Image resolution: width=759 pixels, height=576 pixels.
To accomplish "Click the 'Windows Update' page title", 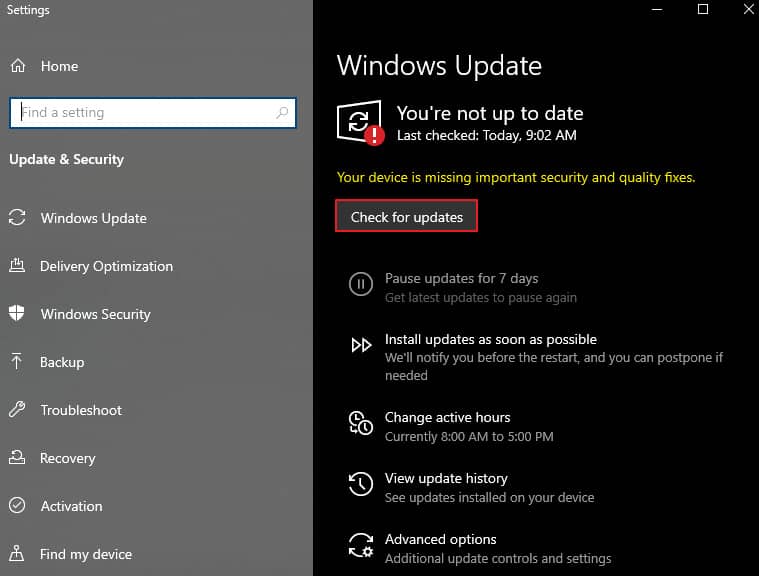I will (x=439, y=65).
